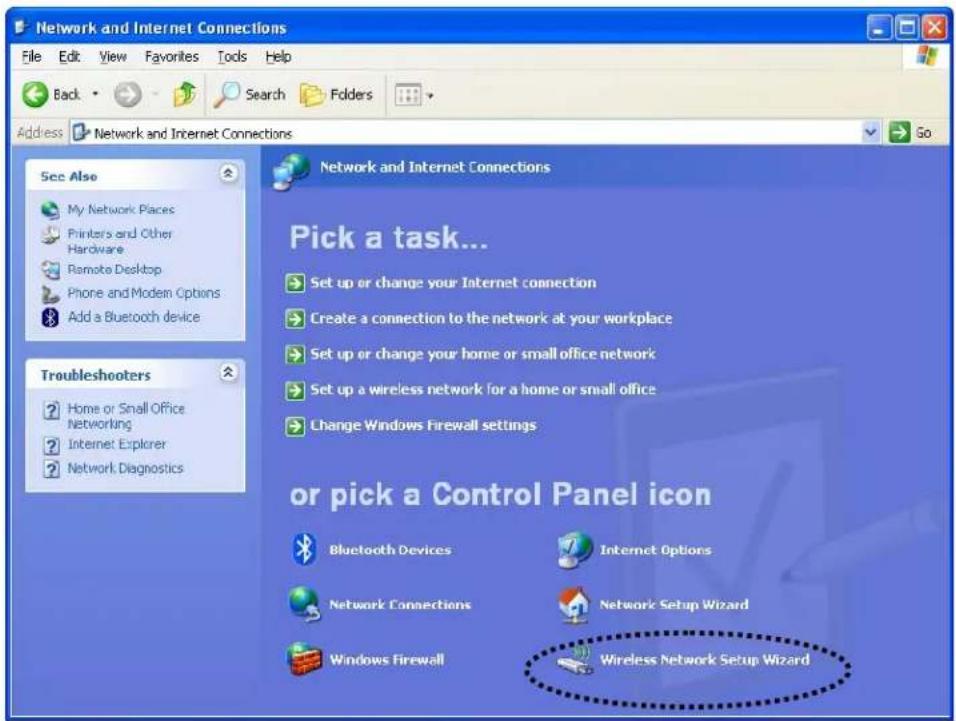The height and width of the screenshot is (721, 956).
Task: Choose Change Windows Firewall settings task
Action: pos(423,425)
